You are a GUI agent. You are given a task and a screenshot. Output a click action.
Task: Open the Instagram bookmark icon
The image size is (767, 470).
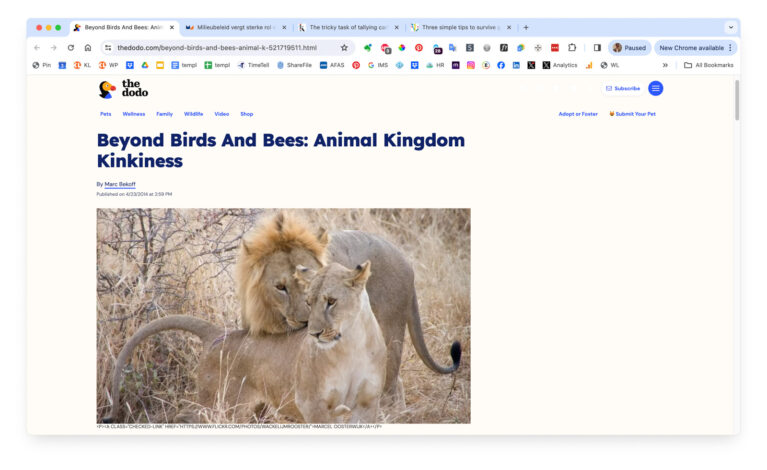tap(470, 65)
